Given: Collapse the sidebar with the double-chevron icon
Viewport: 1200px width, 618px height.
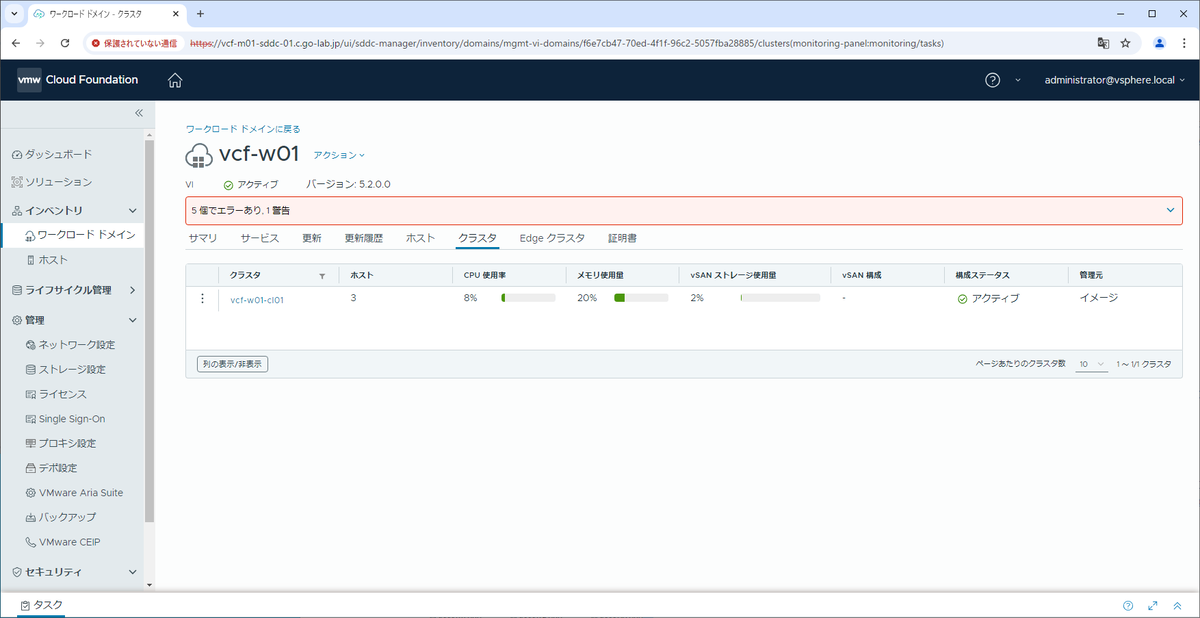Looking at the screenshot, I should coord(139,113).
